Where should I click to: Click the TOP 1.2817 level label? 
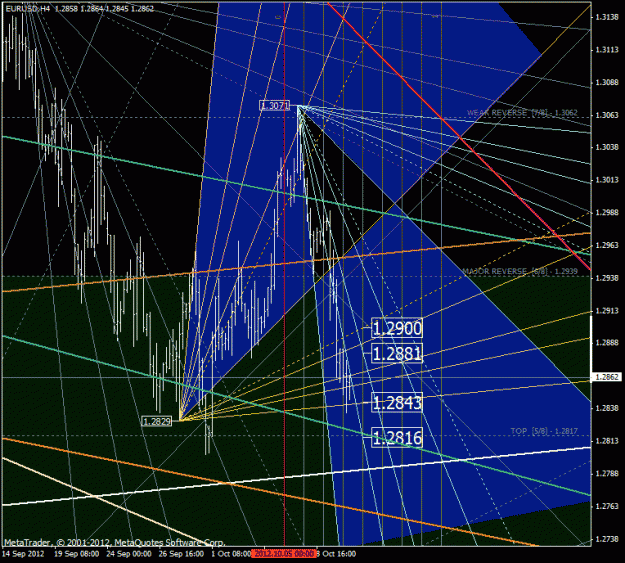tap(544, 431)
